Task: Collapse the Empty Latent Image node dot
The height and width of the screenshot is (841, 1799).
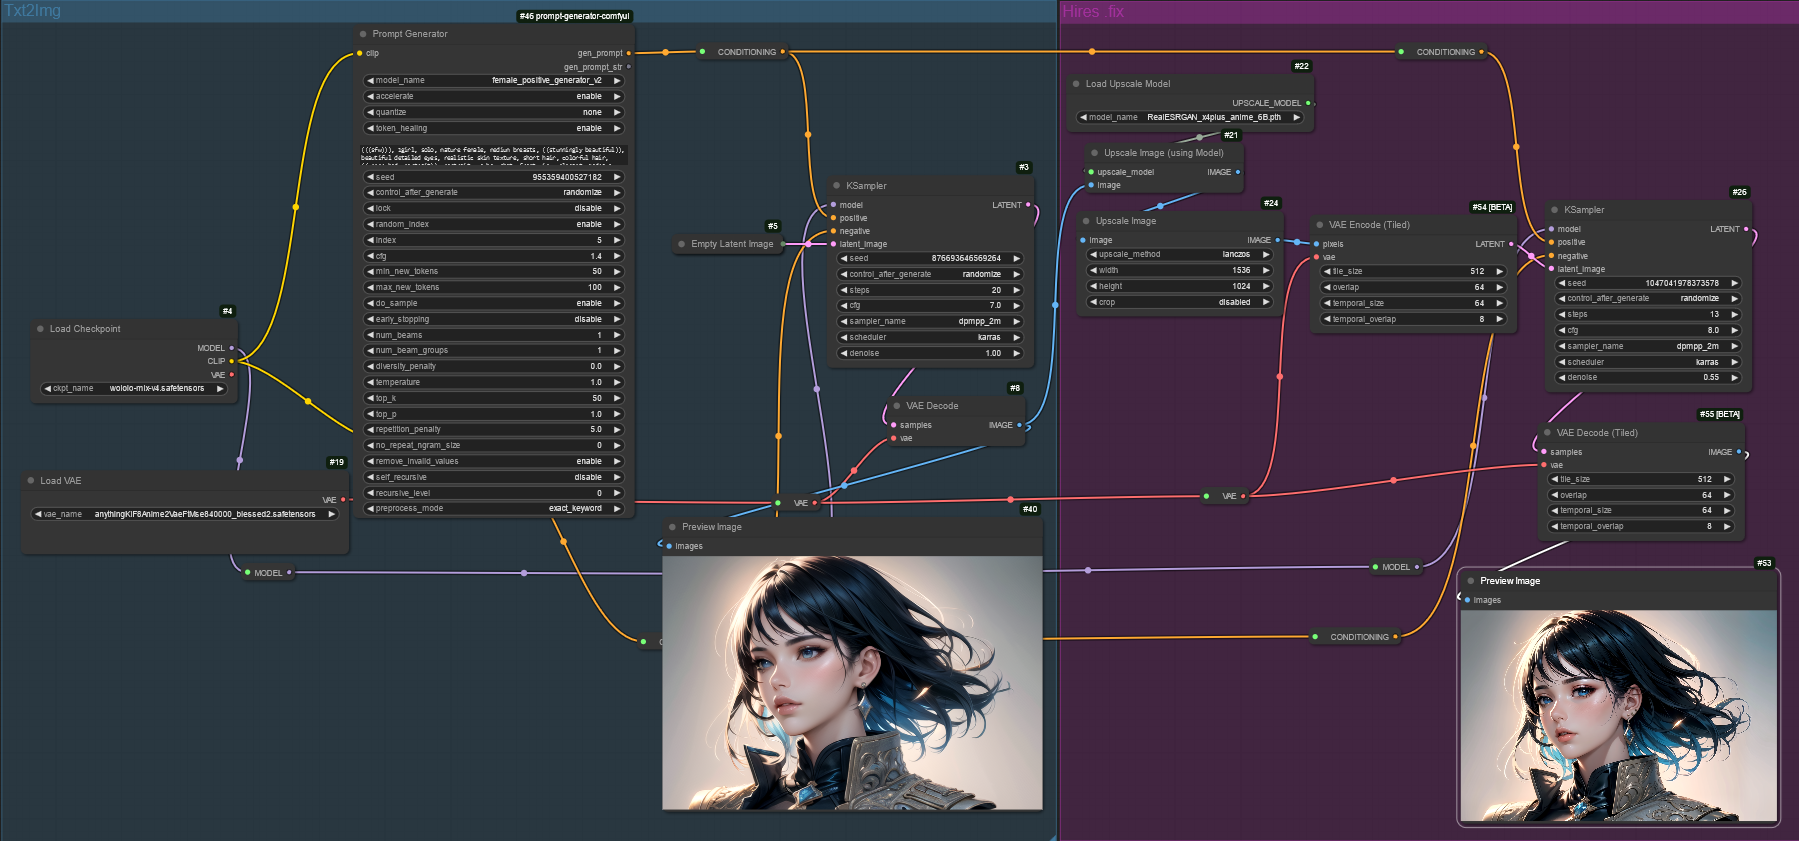Action: (x=682, y=244)
